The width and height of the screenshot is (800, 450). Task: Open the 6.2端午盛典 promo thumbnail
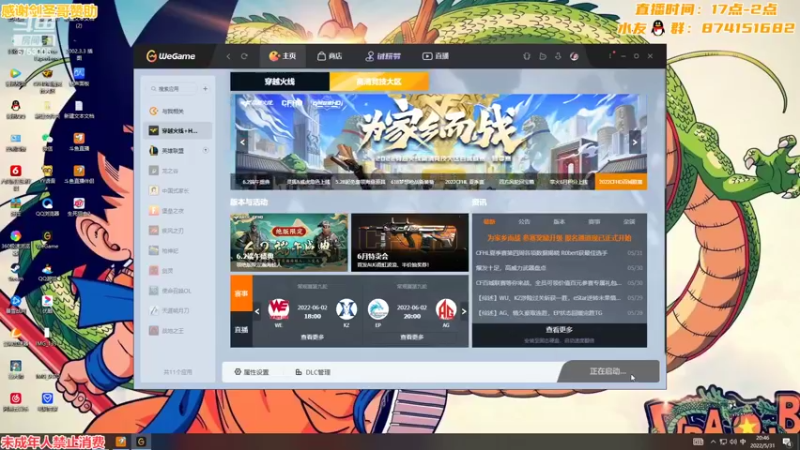point(289,242)
